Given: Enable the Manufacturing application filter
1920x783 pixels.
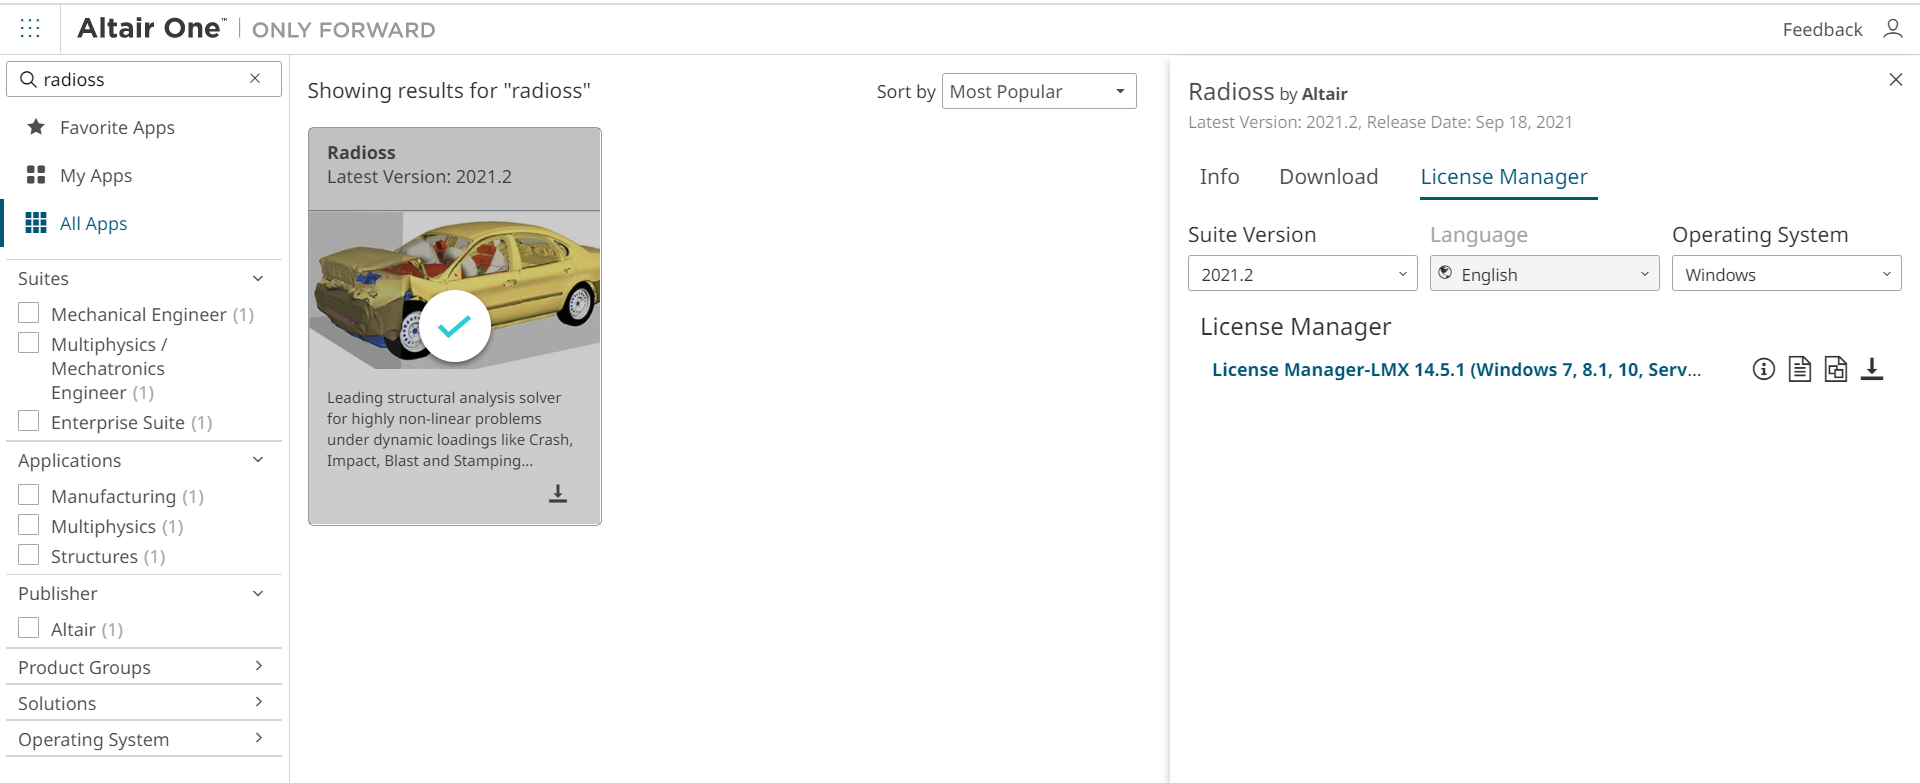Looking at the screenshot, I should (x=29, y=496).
